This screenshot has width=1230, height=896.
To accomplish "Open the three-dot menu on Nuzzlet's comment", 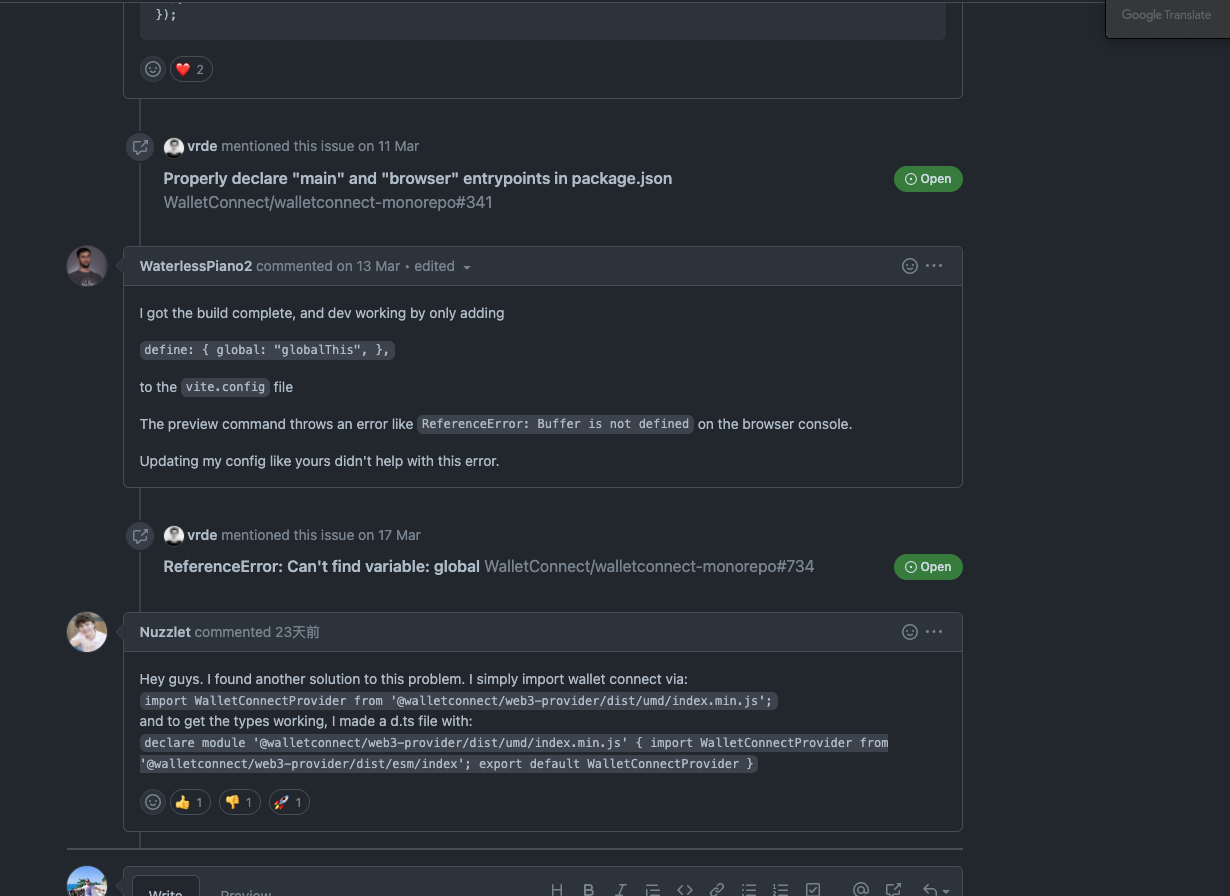I will tap(934, 632).
